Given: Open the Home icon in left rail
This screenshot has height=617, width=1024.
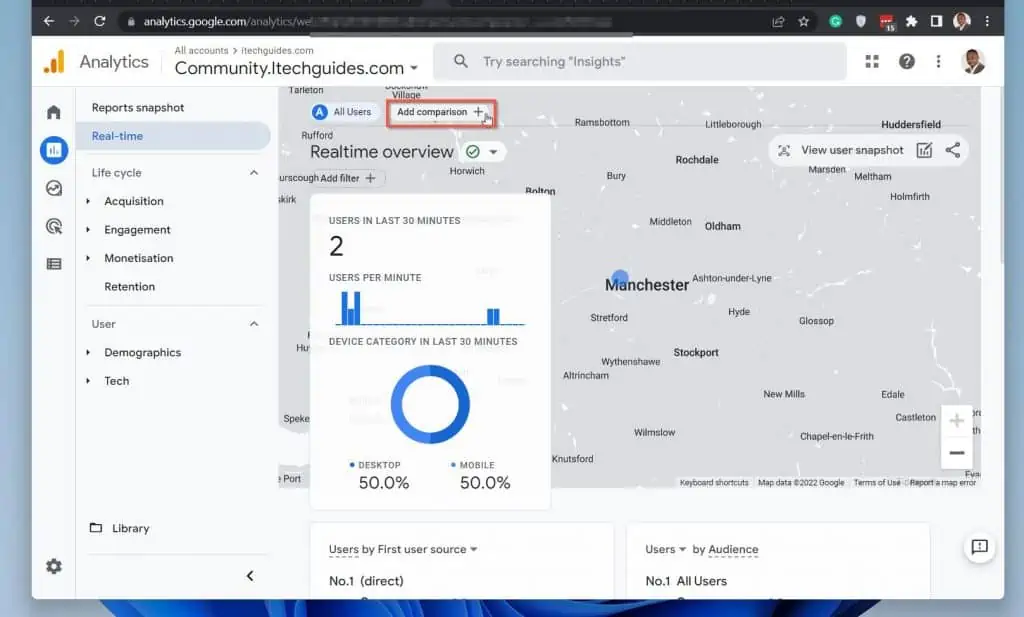Looking at the screenshot, I should click(x=54, y=112).
